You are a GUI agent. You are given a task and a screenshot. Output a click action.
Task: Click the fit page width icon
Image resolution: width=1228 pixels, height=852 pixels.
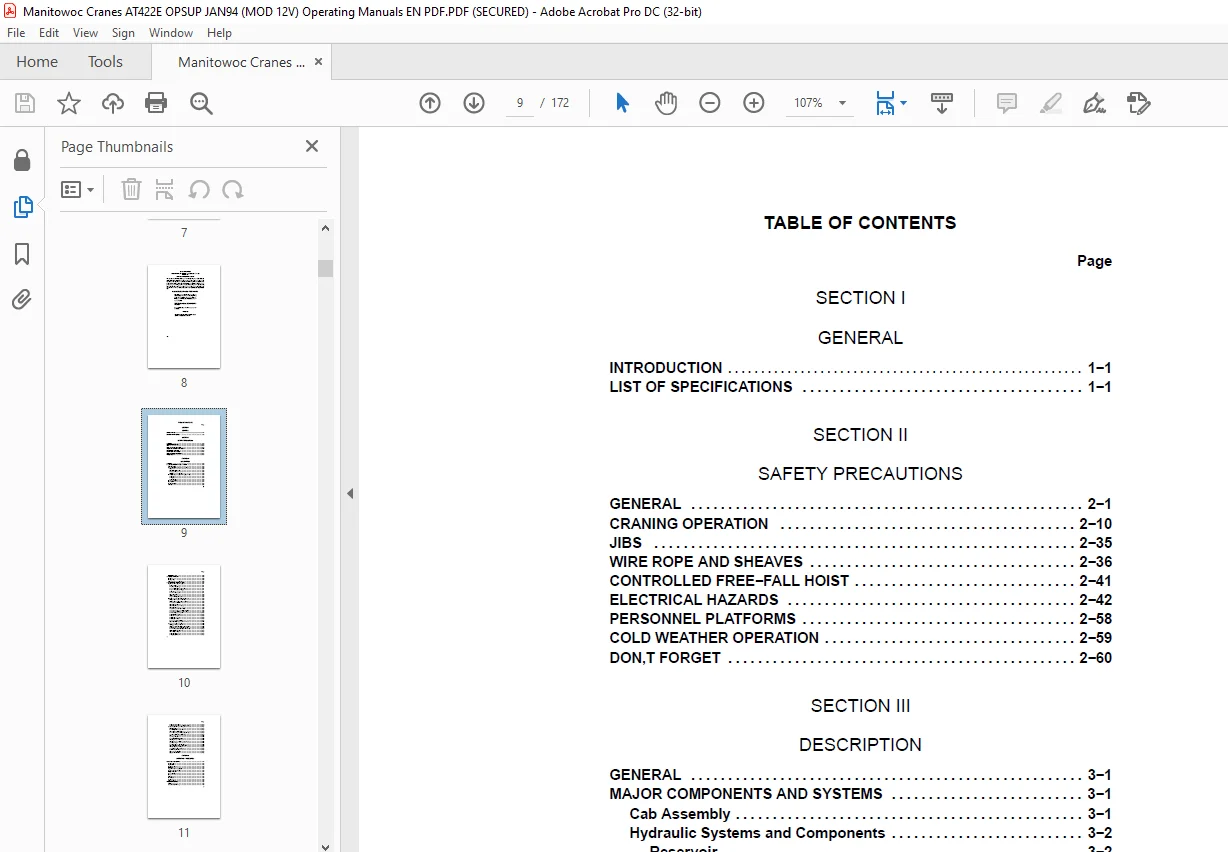click(885, 103)
